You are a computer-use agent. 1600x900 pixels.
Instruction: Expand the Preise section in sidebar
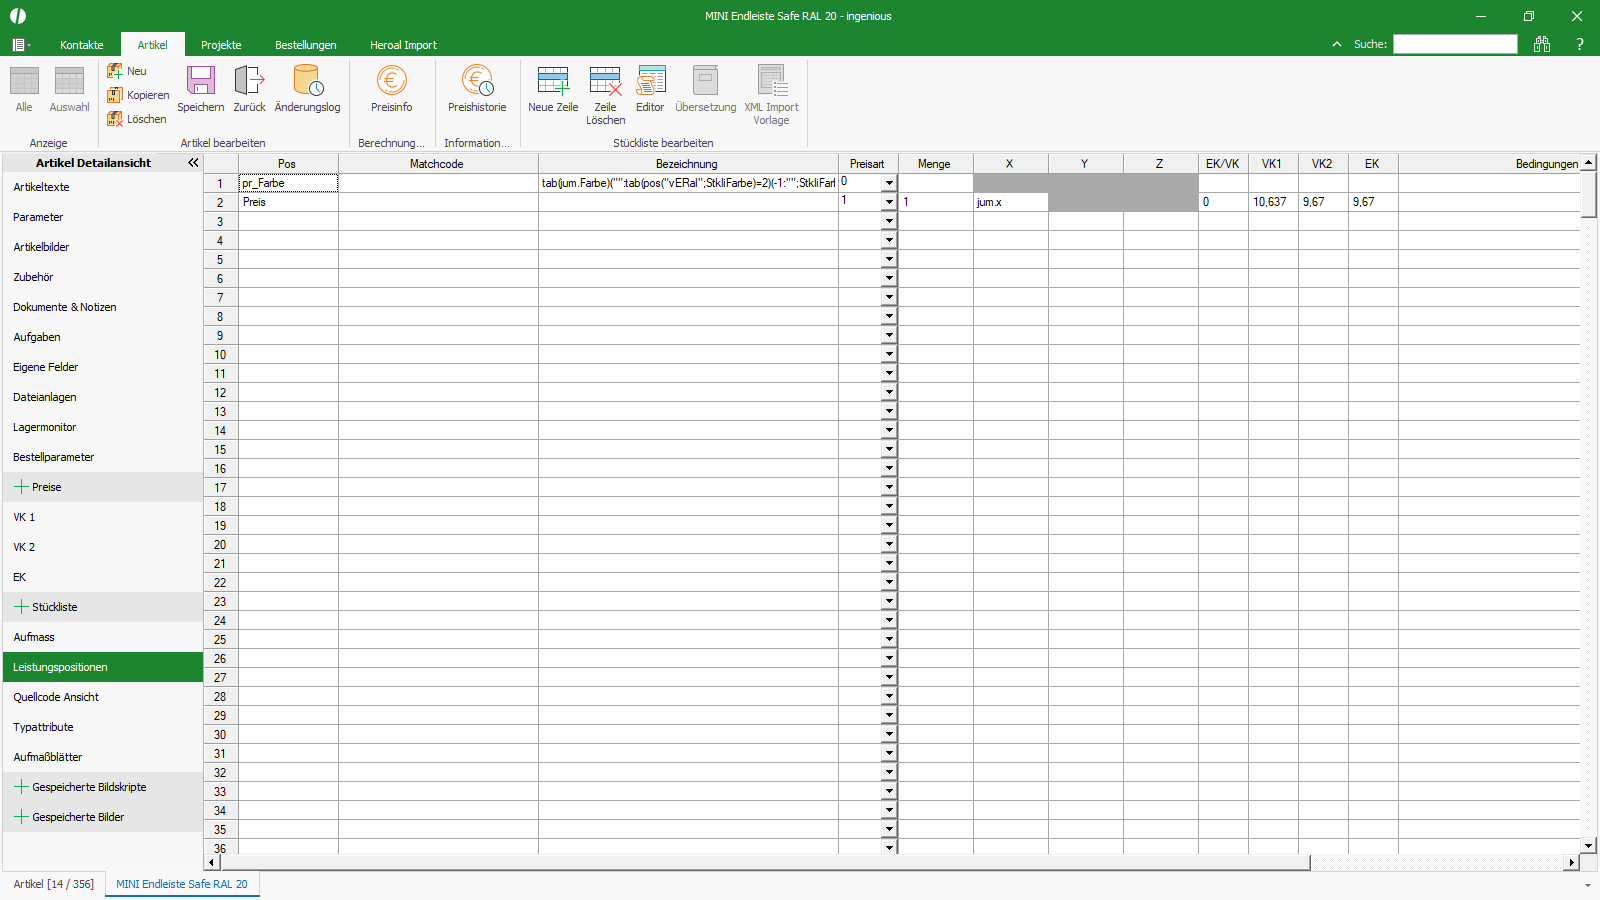point(21,487)
